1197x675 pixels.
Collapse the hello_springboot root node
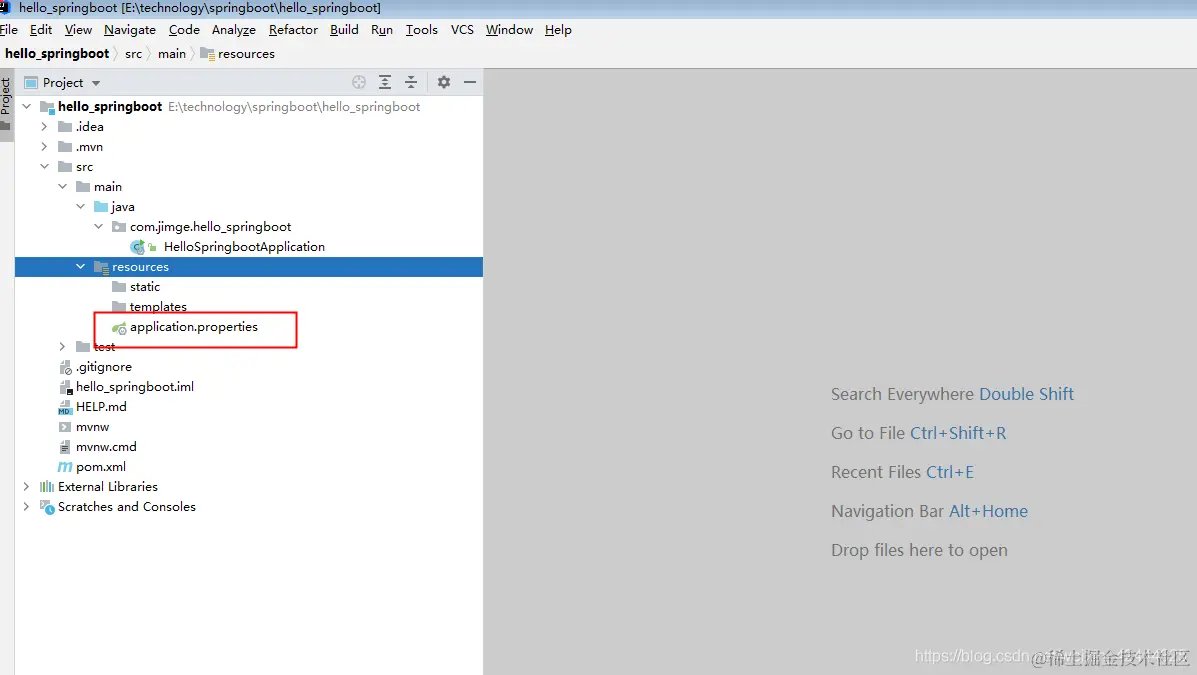27,106
